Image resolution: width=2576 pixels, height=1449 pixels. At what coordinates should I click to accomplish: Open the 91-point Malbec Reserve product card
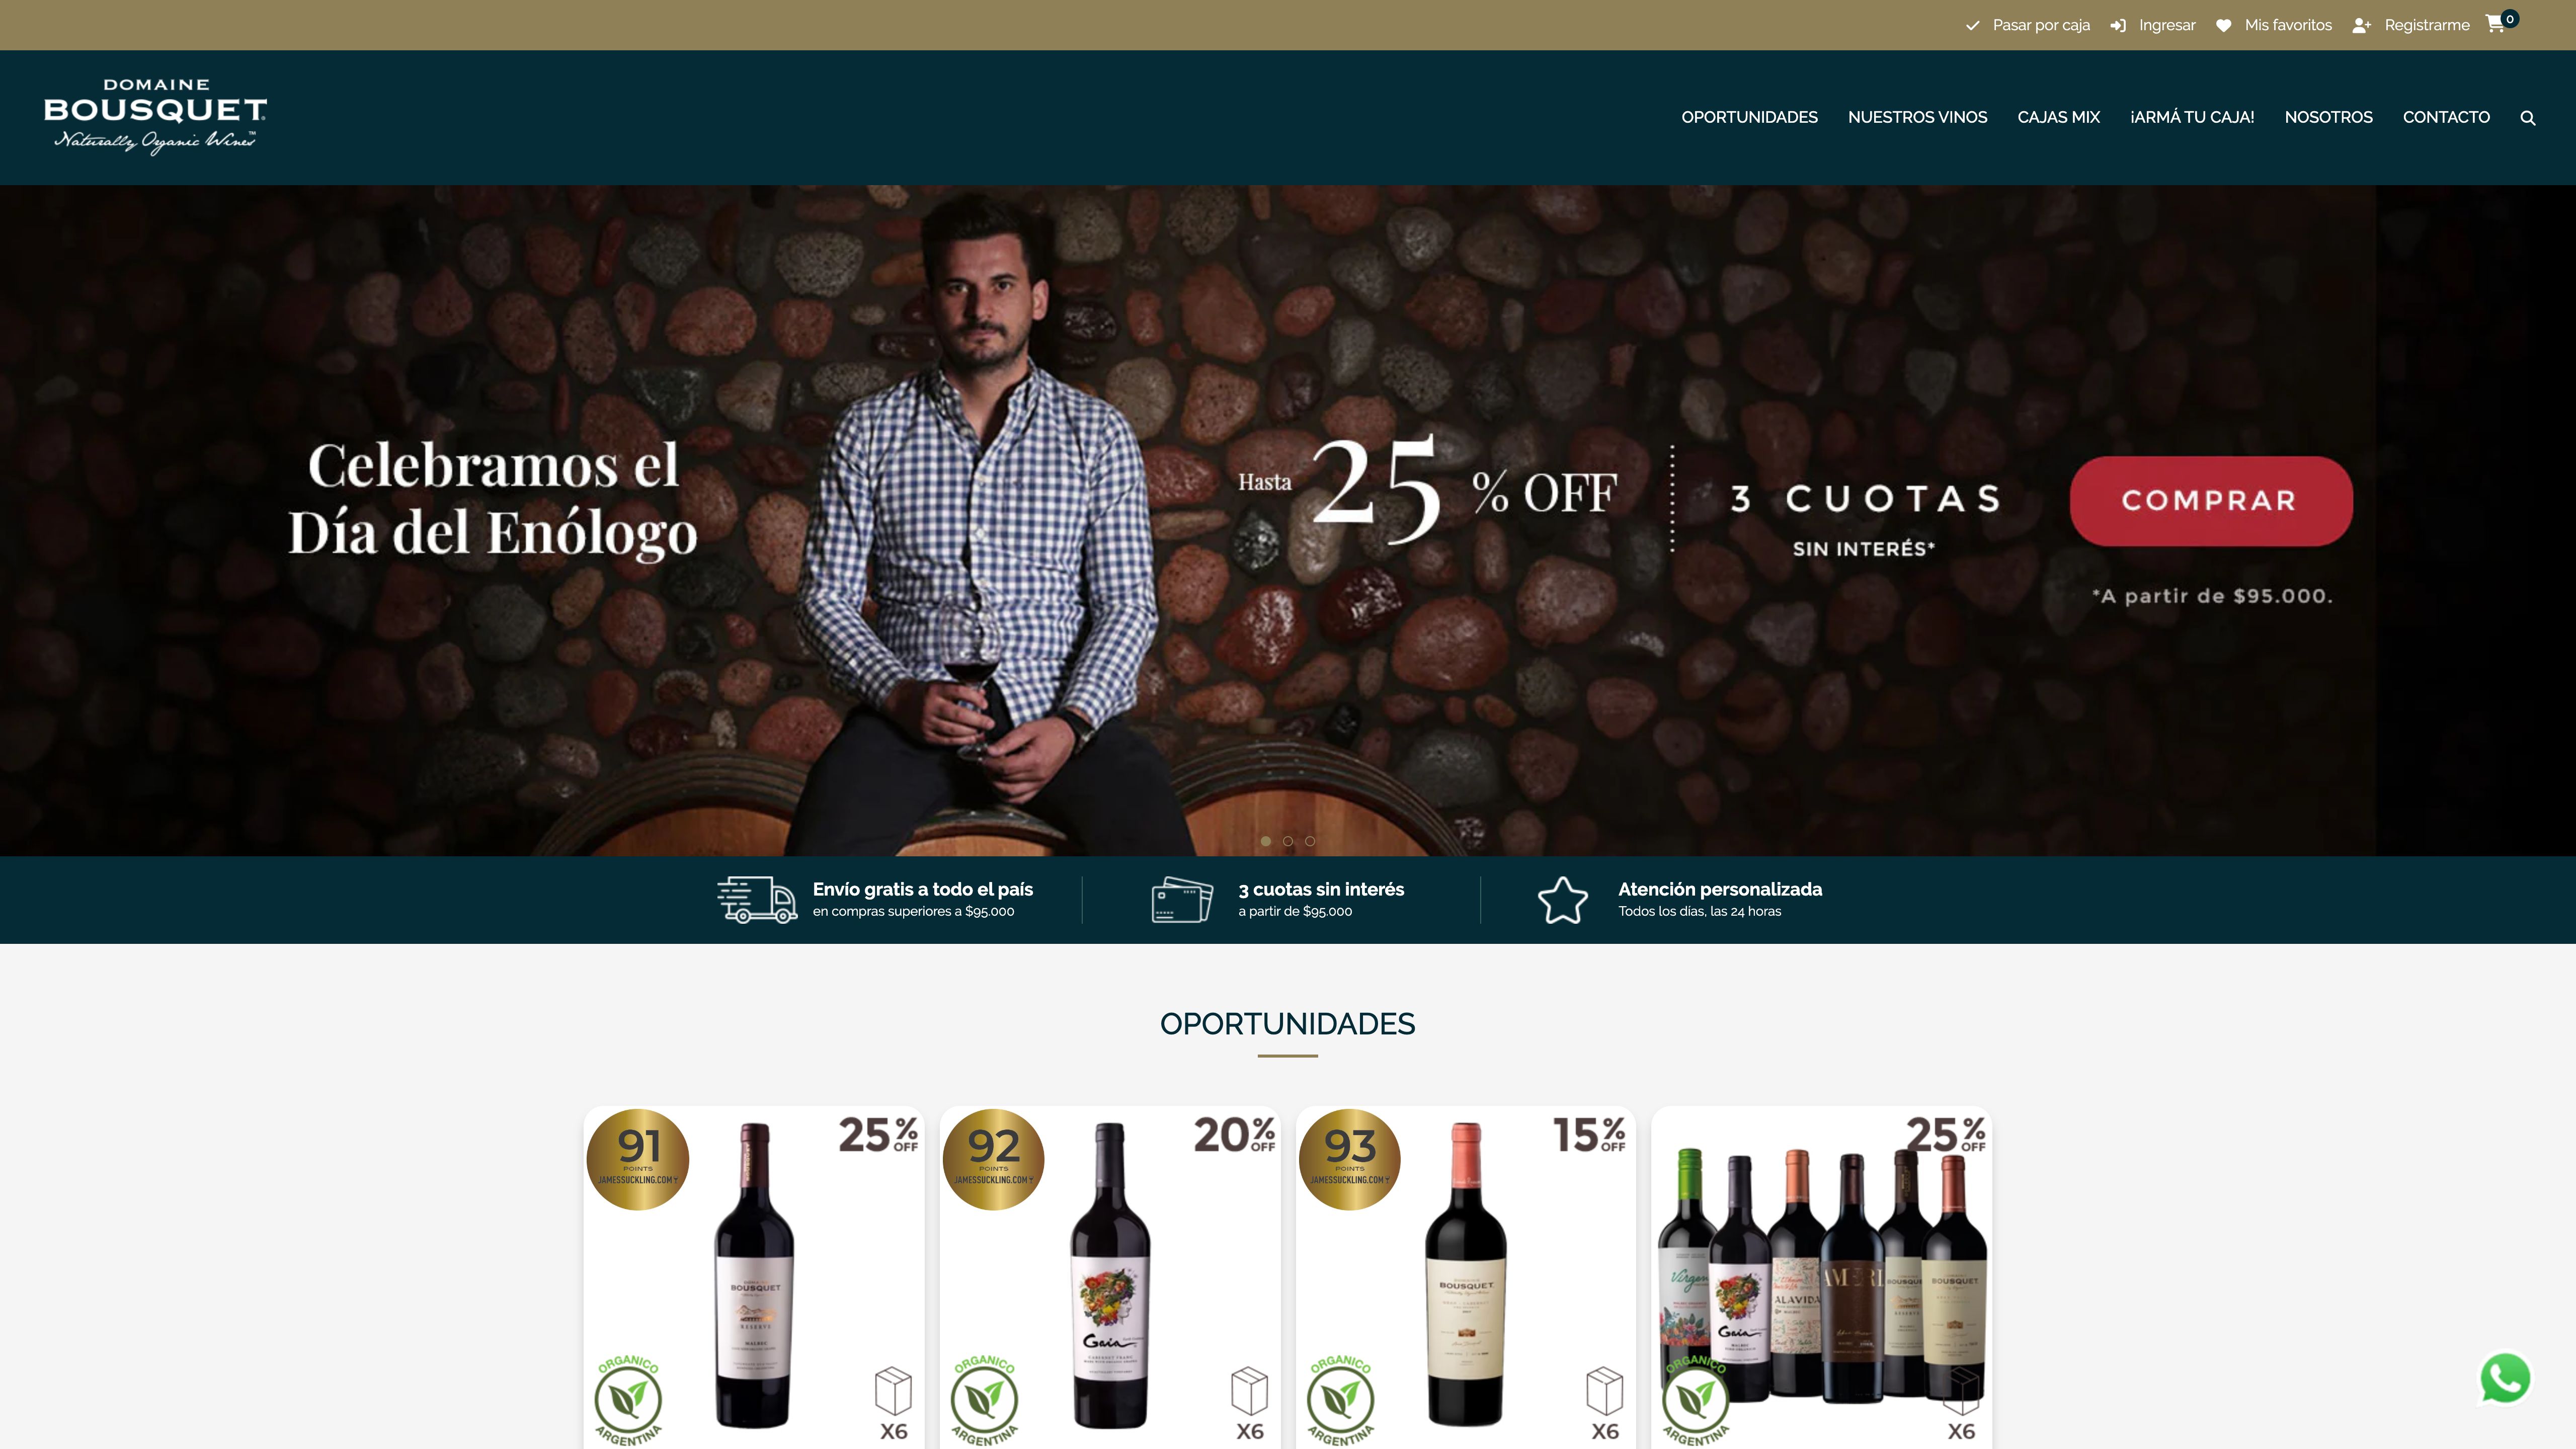[754, 1277]
